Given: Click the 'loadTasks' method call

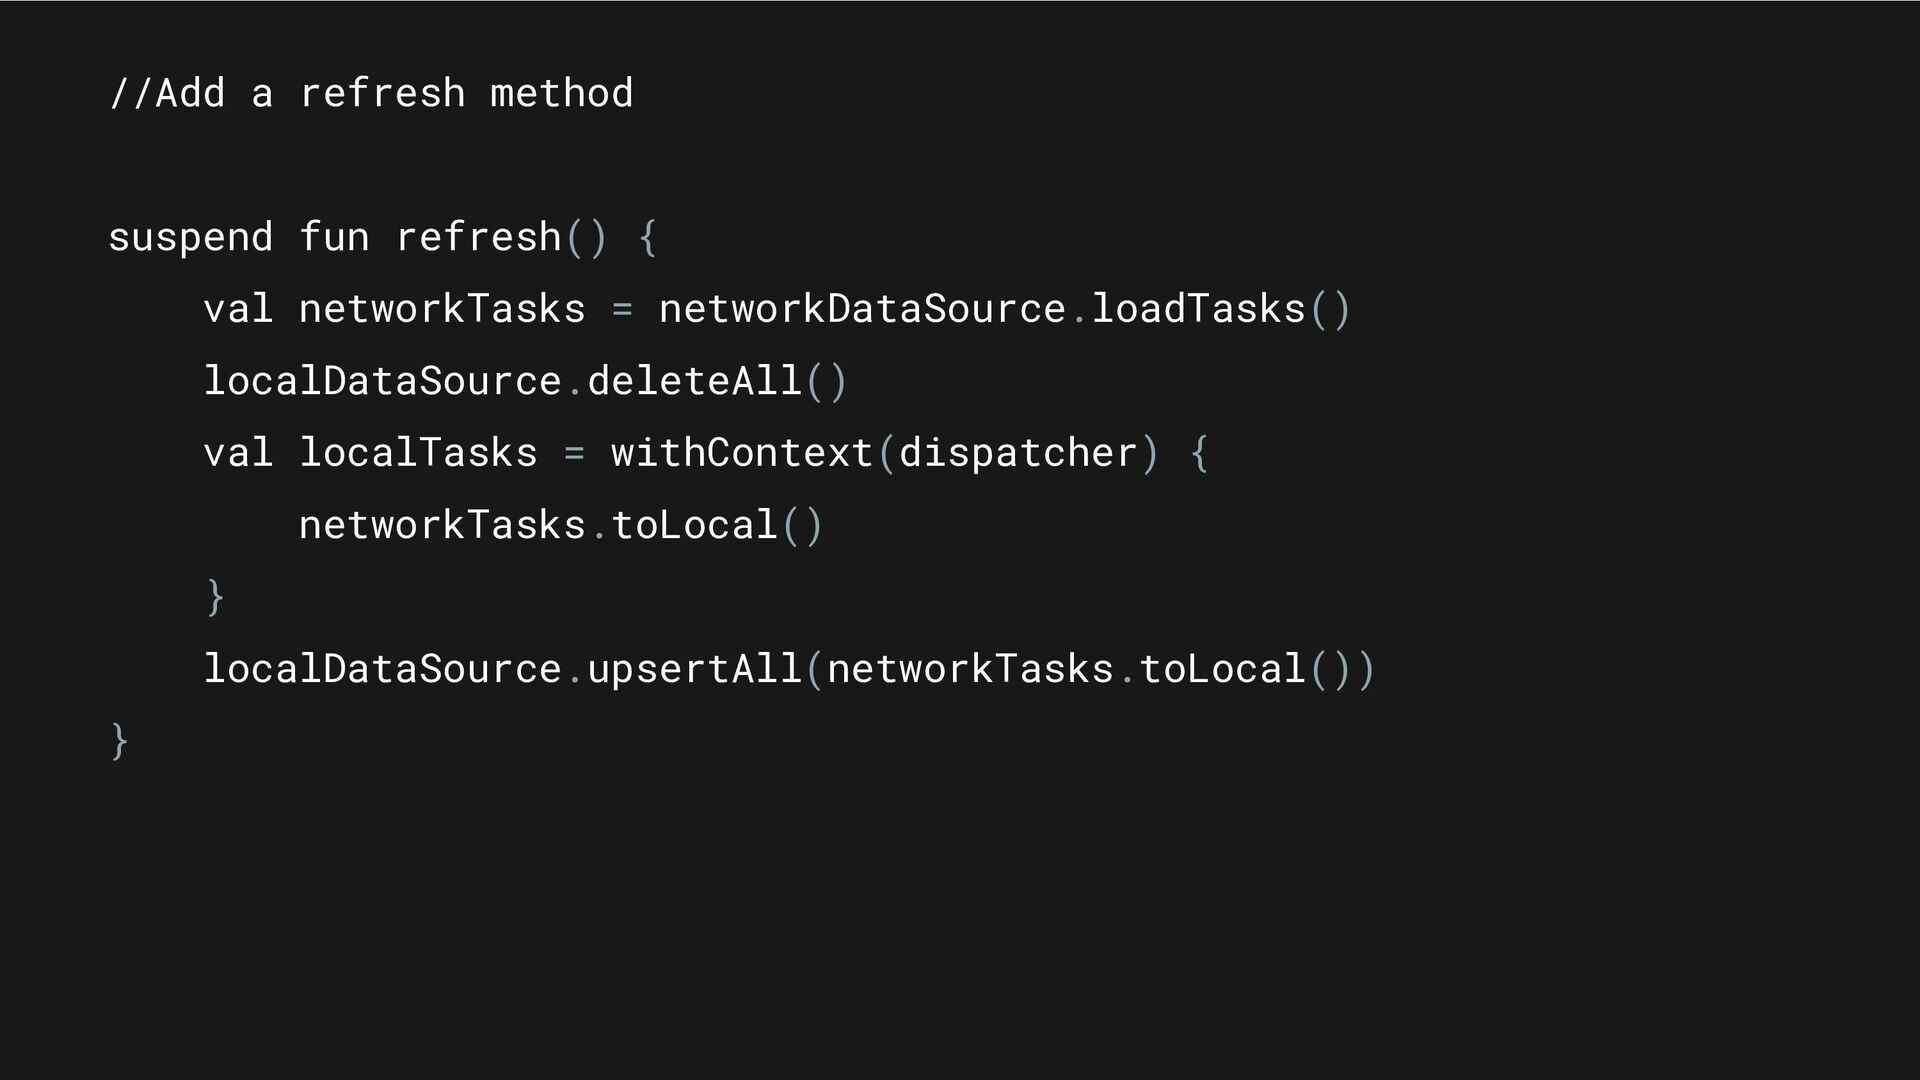Looking at the screenshot, I should coord(1198,309).
